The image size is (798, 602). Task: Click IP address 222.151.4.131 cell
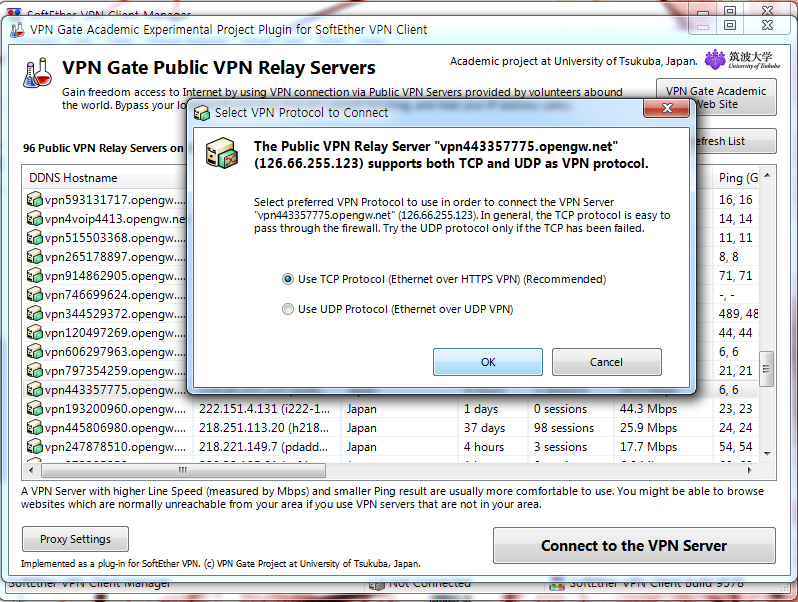pyautogui.click(x=264, y=409)
